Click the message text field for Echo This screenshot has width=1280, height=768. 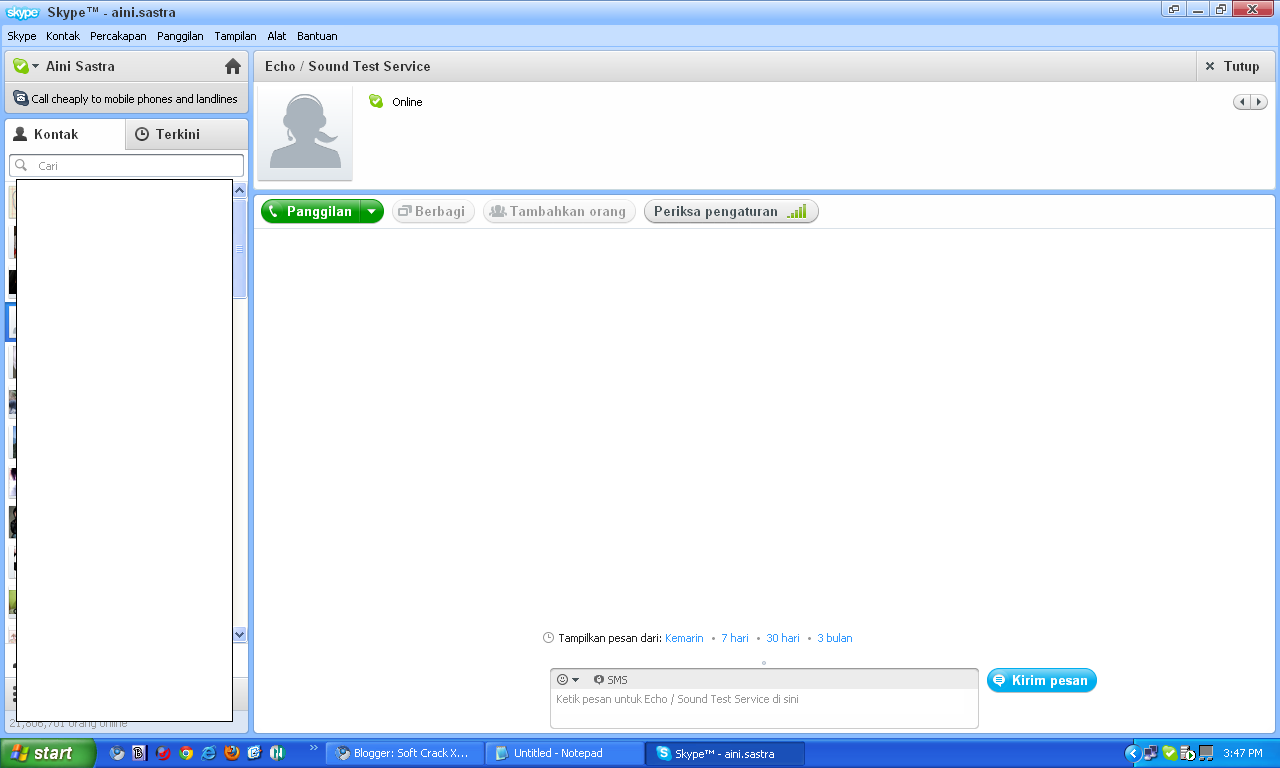coord(764,708)
